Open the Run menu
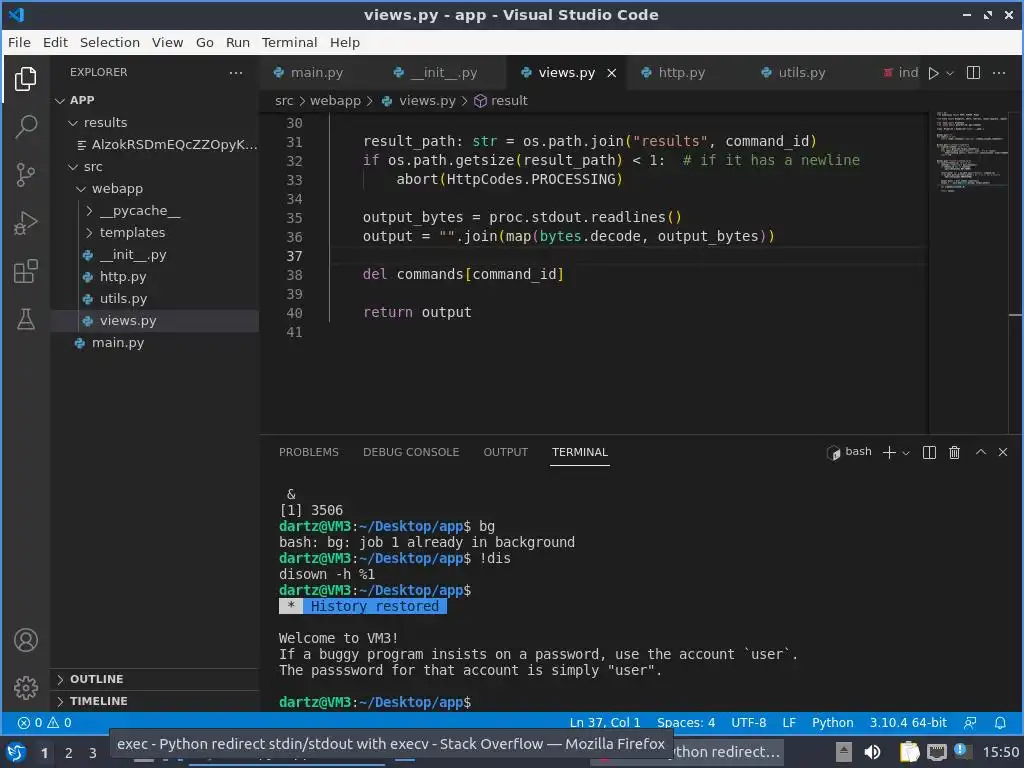This screenshot has width=1024, height=768. coord(238,42)
